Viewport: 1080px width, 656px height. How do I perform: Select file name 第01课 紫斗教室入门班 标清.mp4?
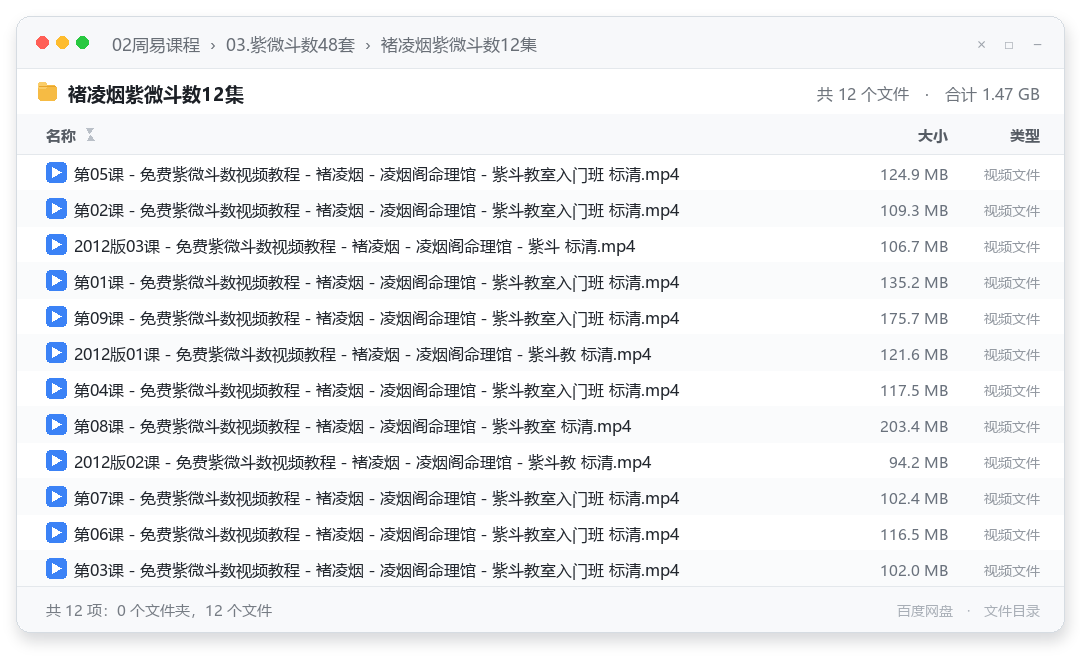(x=377, y=283)
